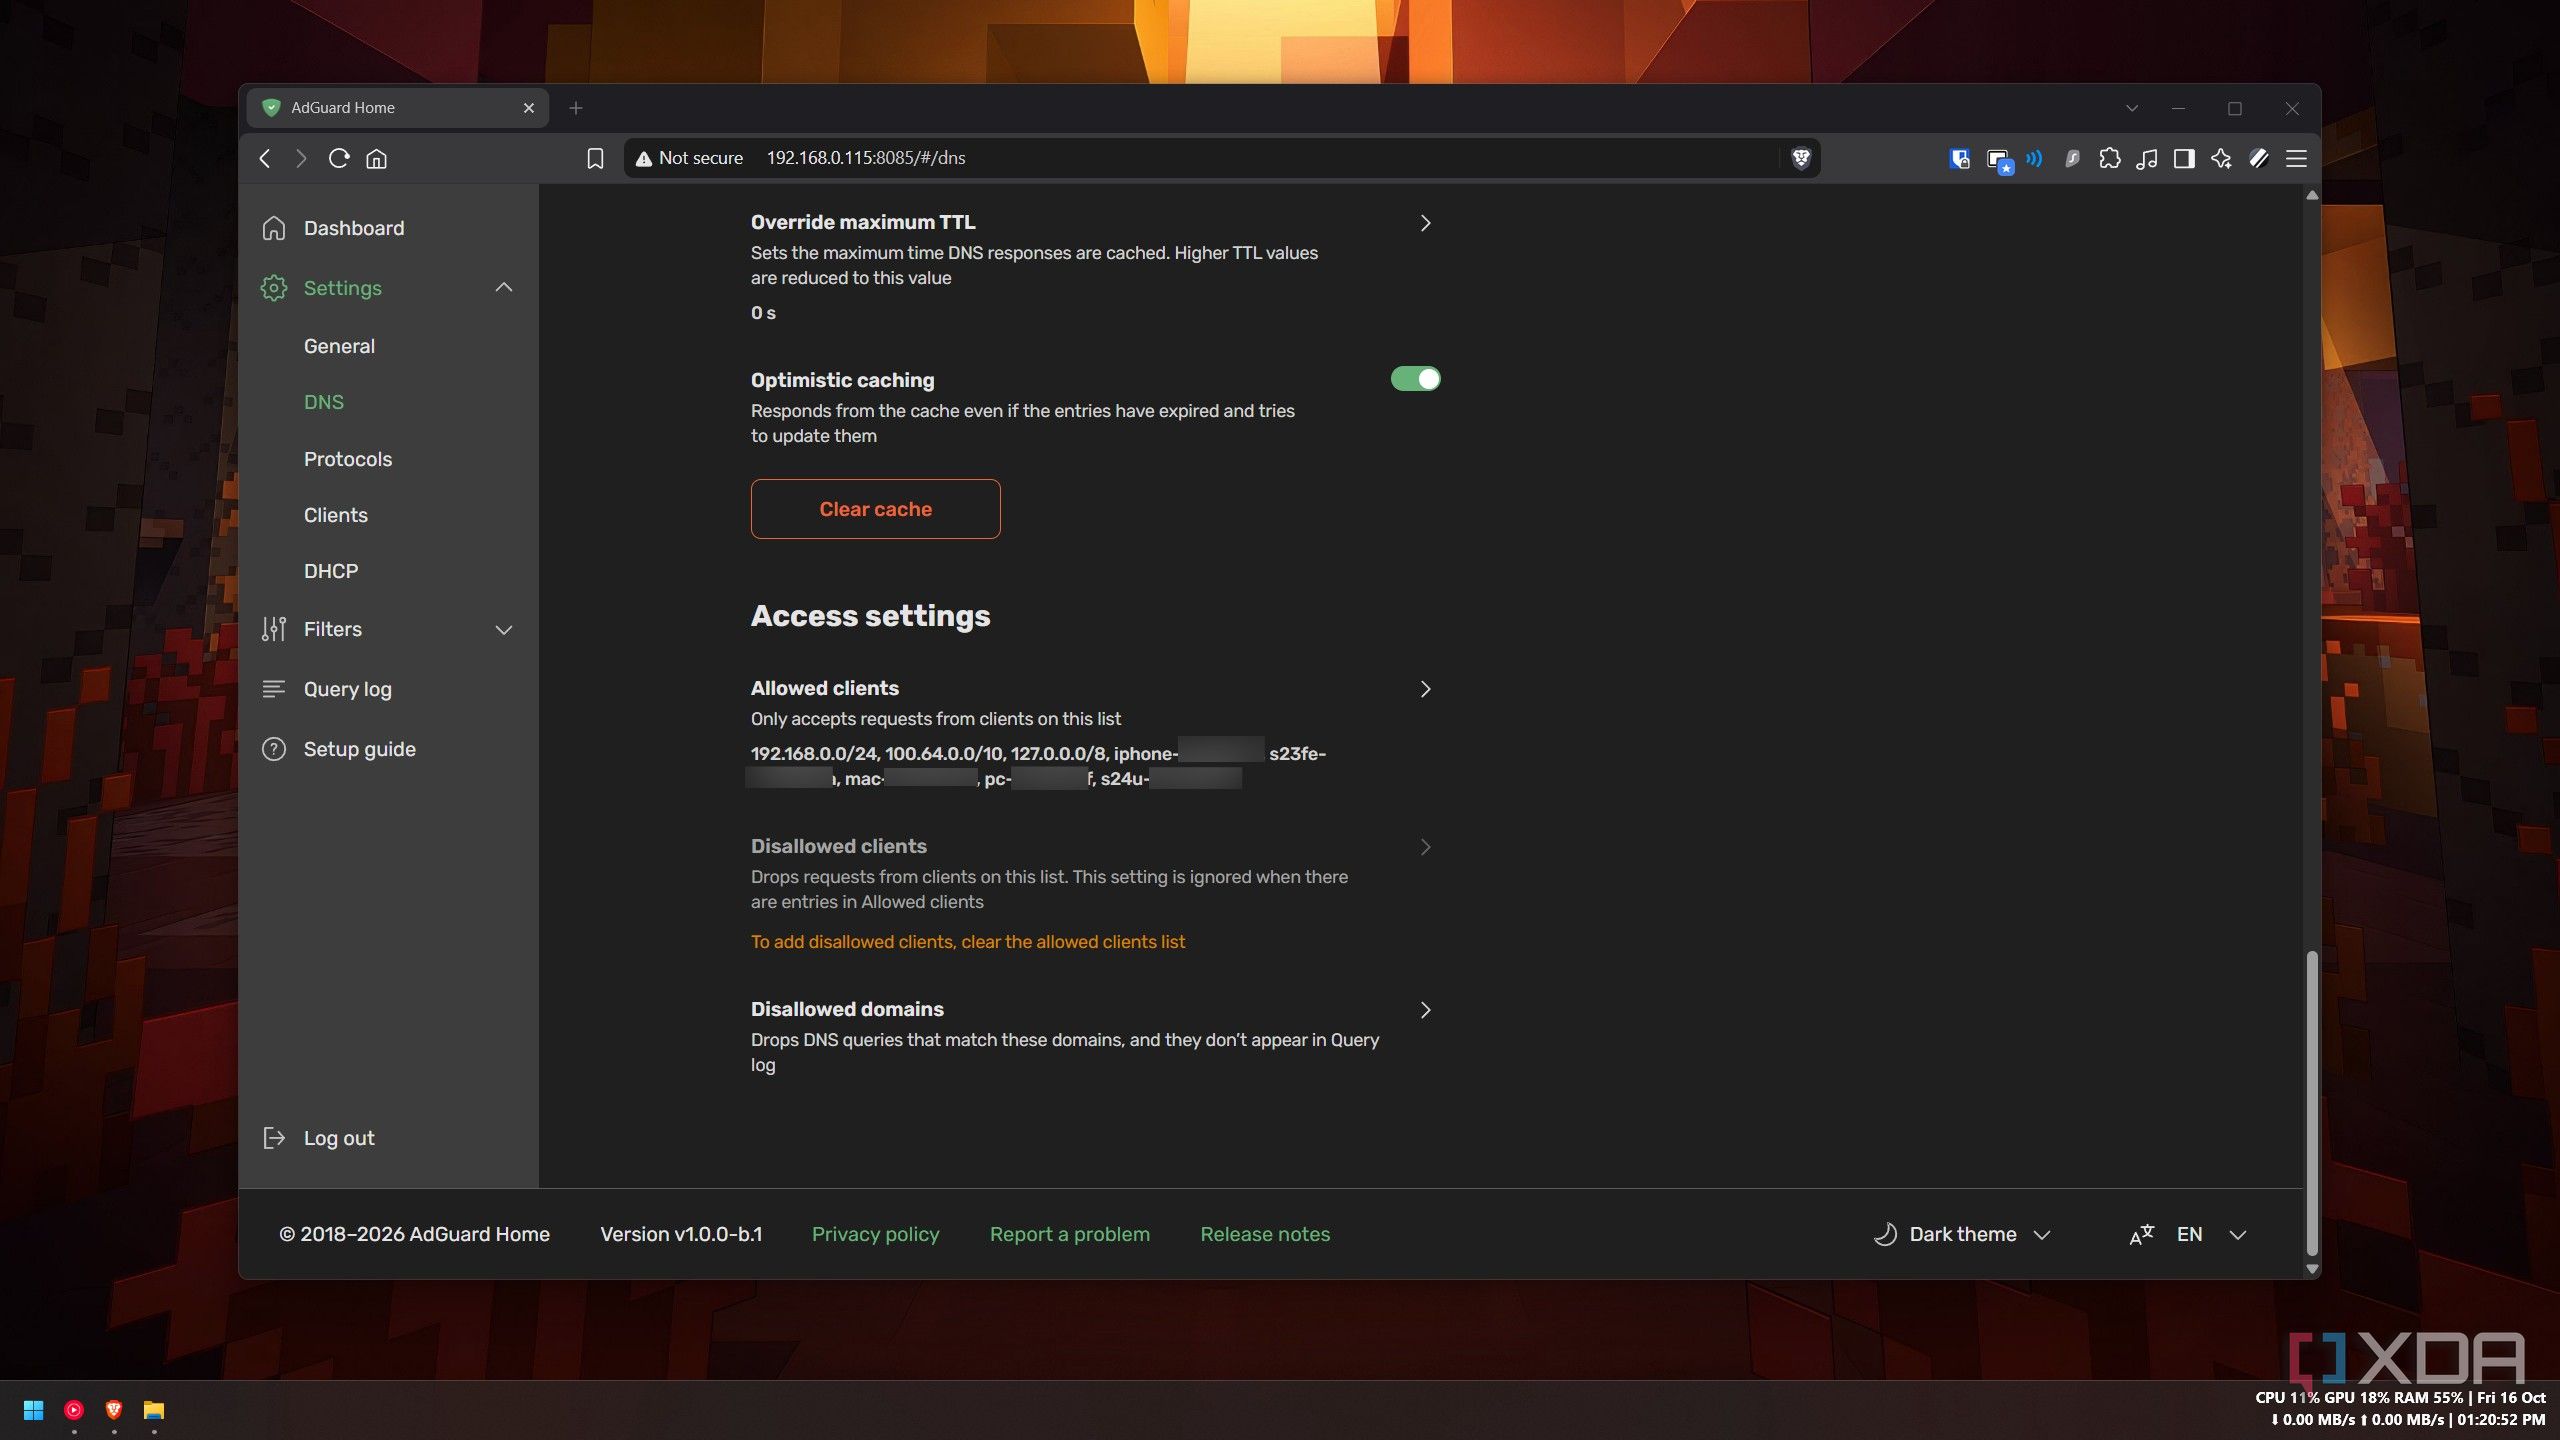Reload the page in the browser

tap(338, 158)
